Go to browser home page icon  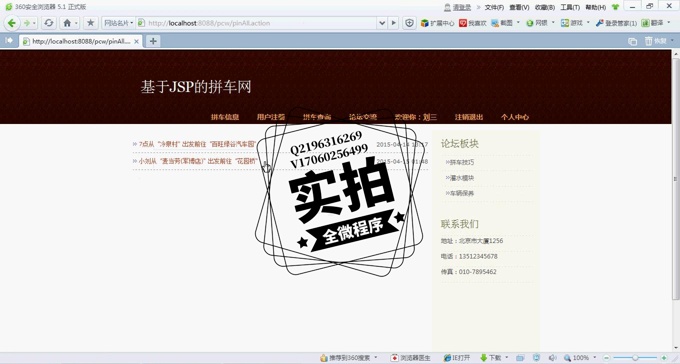67,23
